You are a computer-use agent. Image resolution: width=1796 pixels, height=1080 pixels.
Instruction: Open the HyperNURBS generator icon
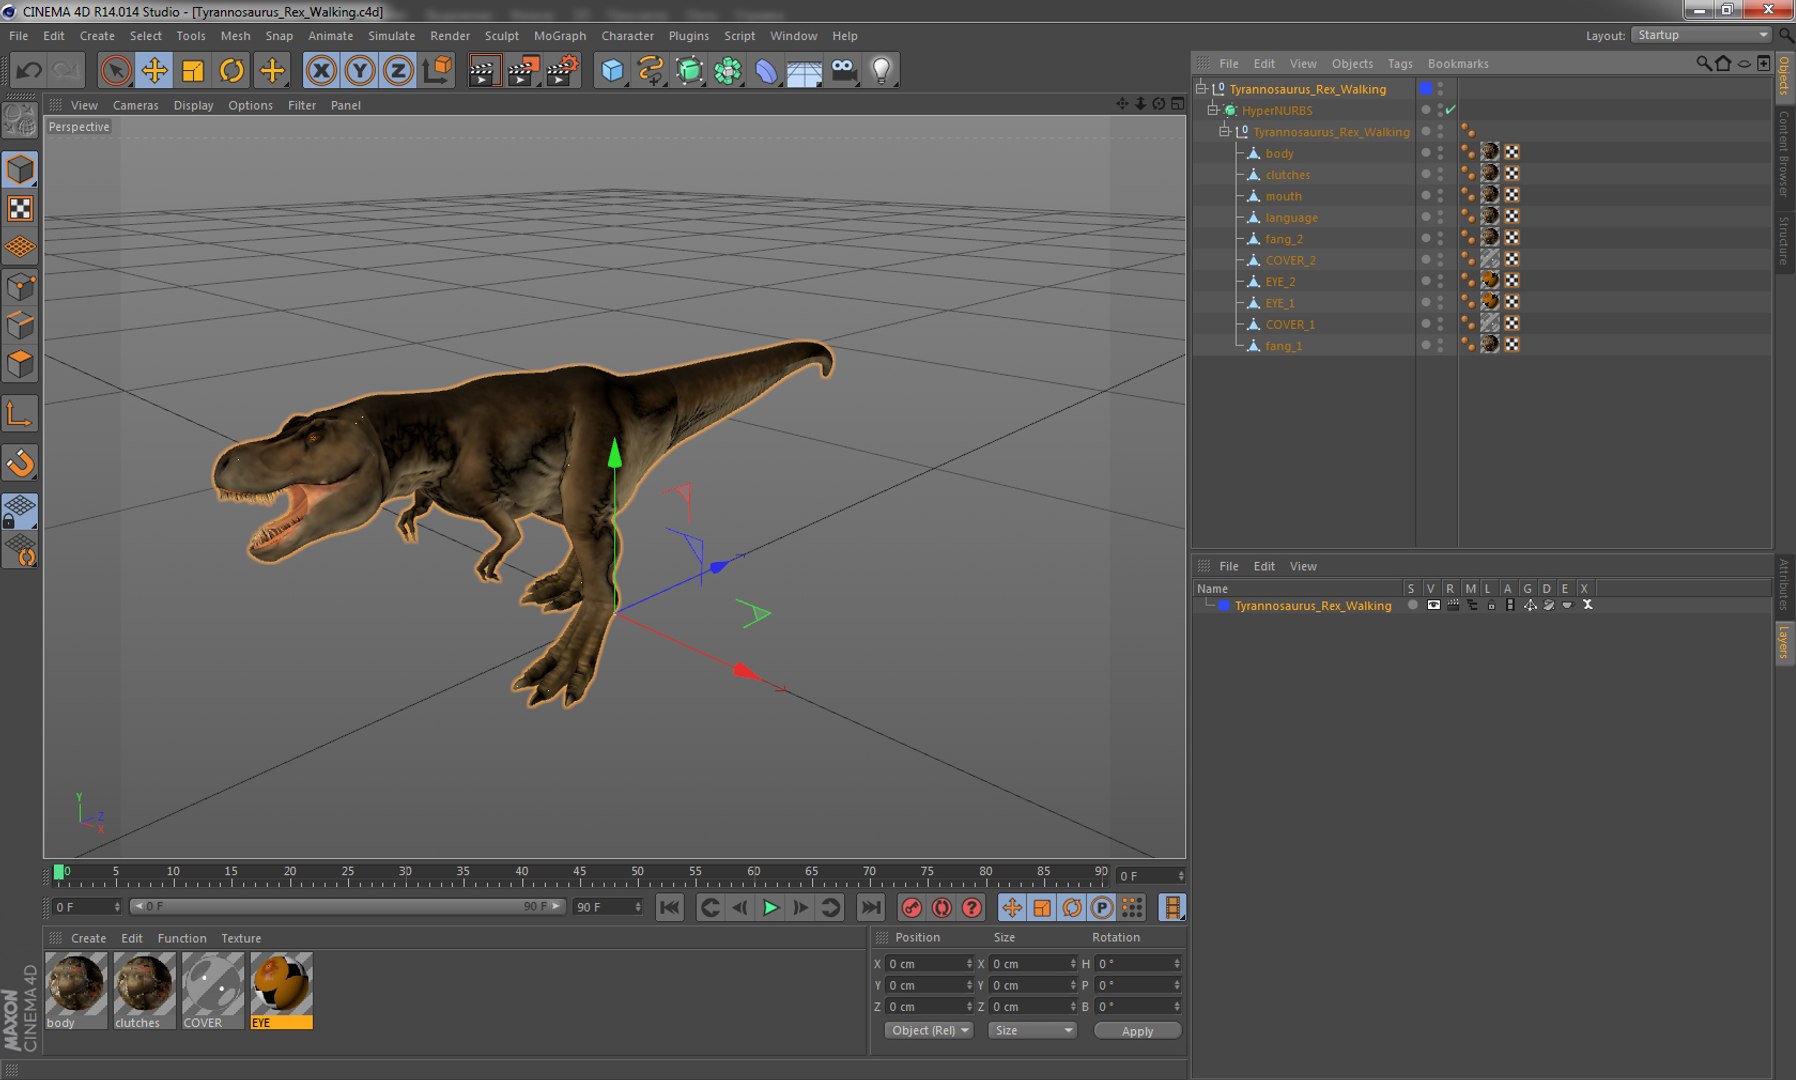[x=690, y=70]
